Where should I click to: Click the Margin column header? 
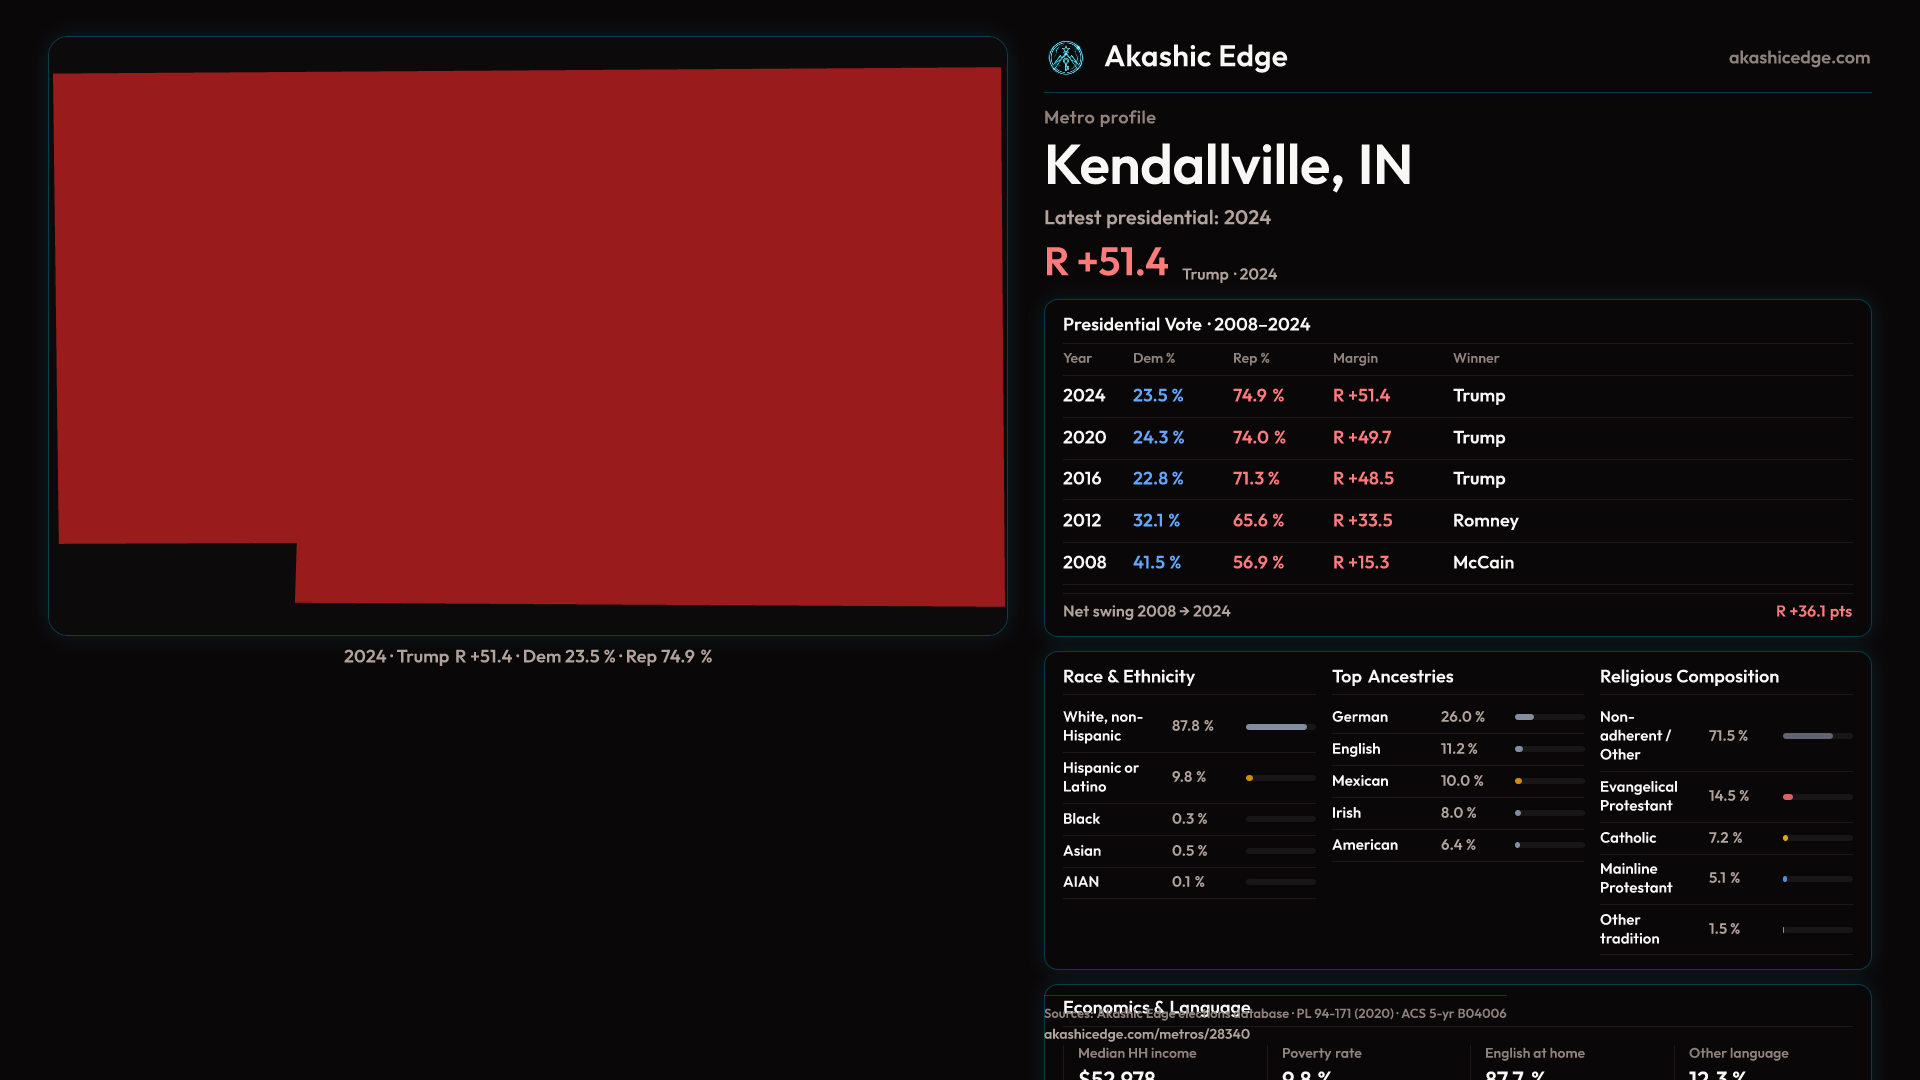(1354, 358)
